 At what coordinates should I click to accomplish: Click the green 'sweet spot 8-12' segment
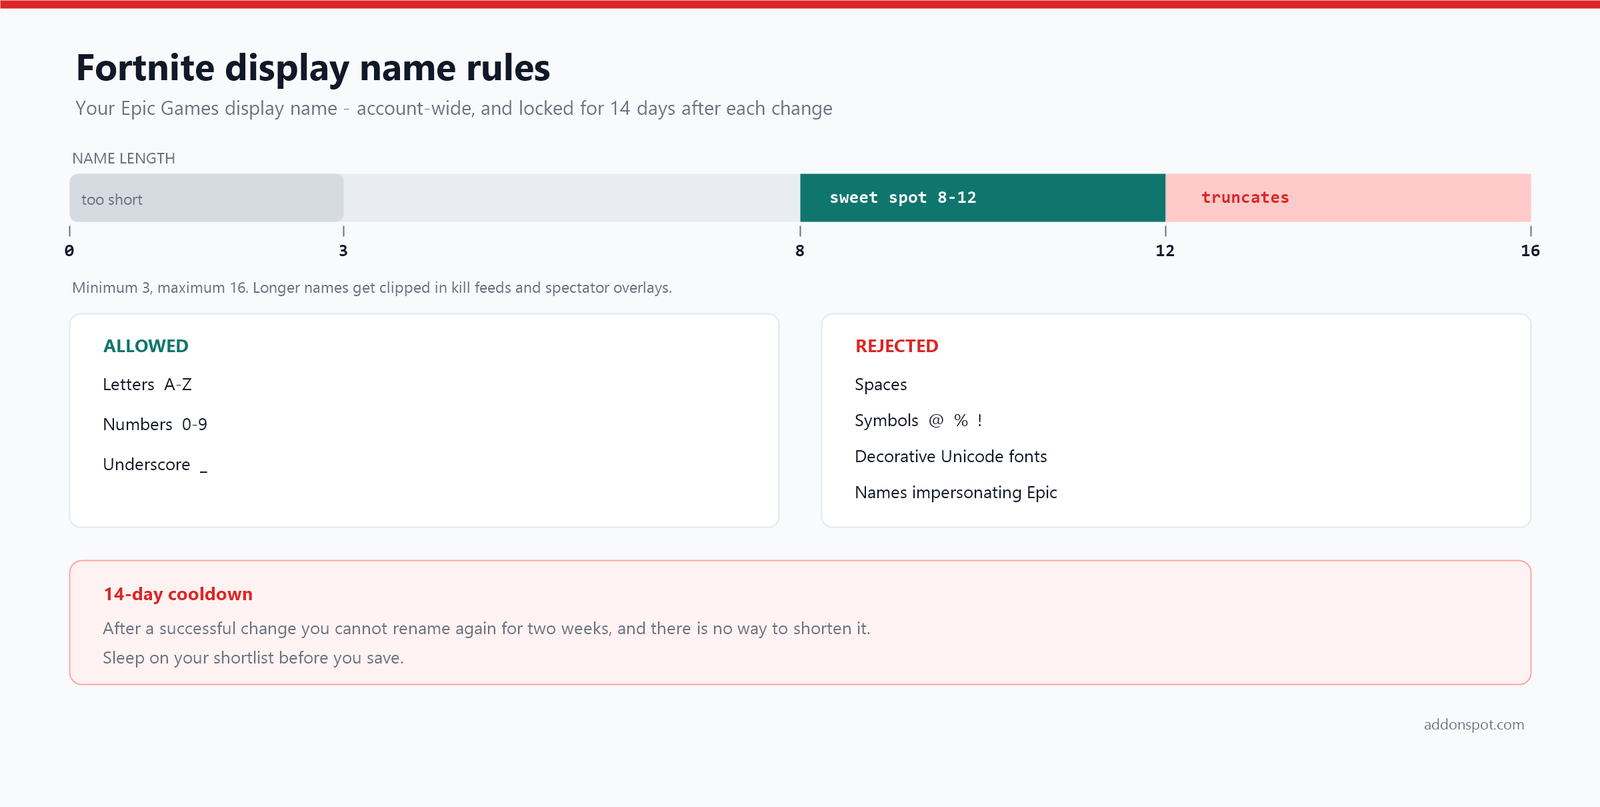[982, 198]
